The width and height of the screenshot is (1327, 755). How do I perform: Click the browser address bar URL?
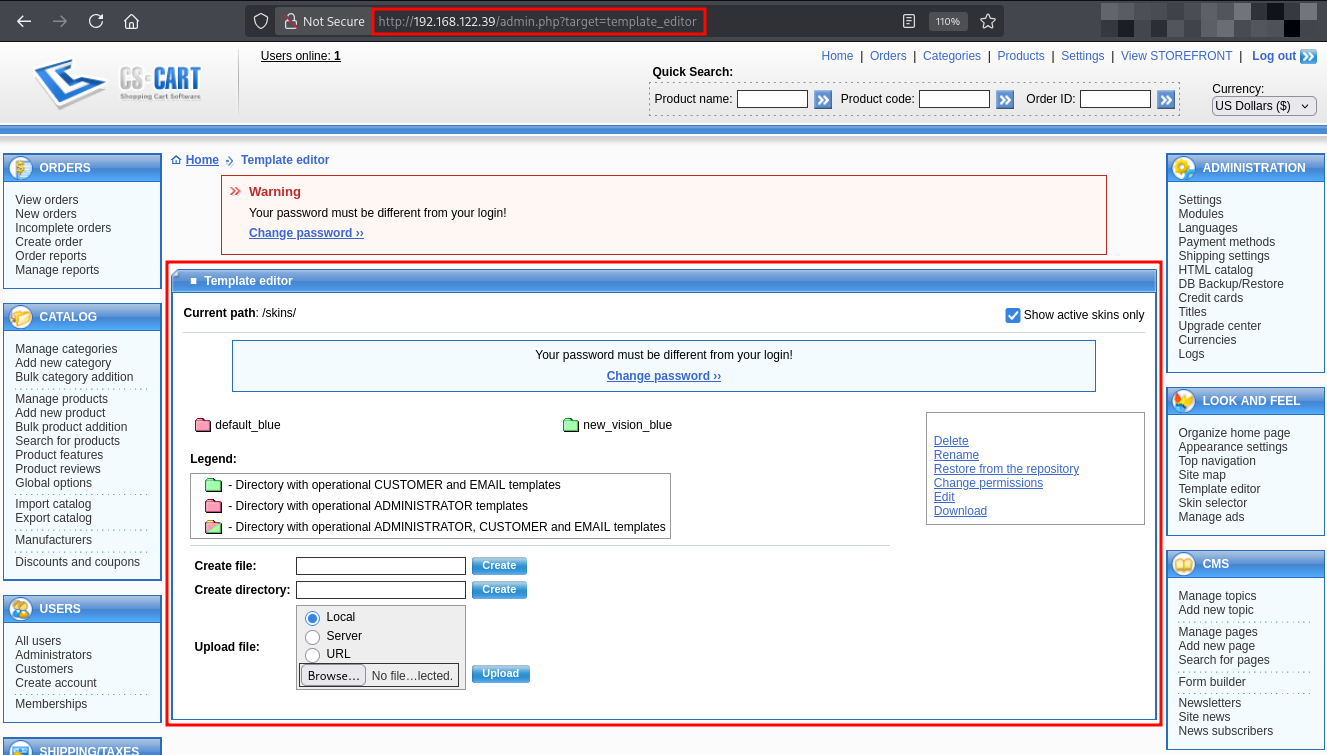pos(538,21)
